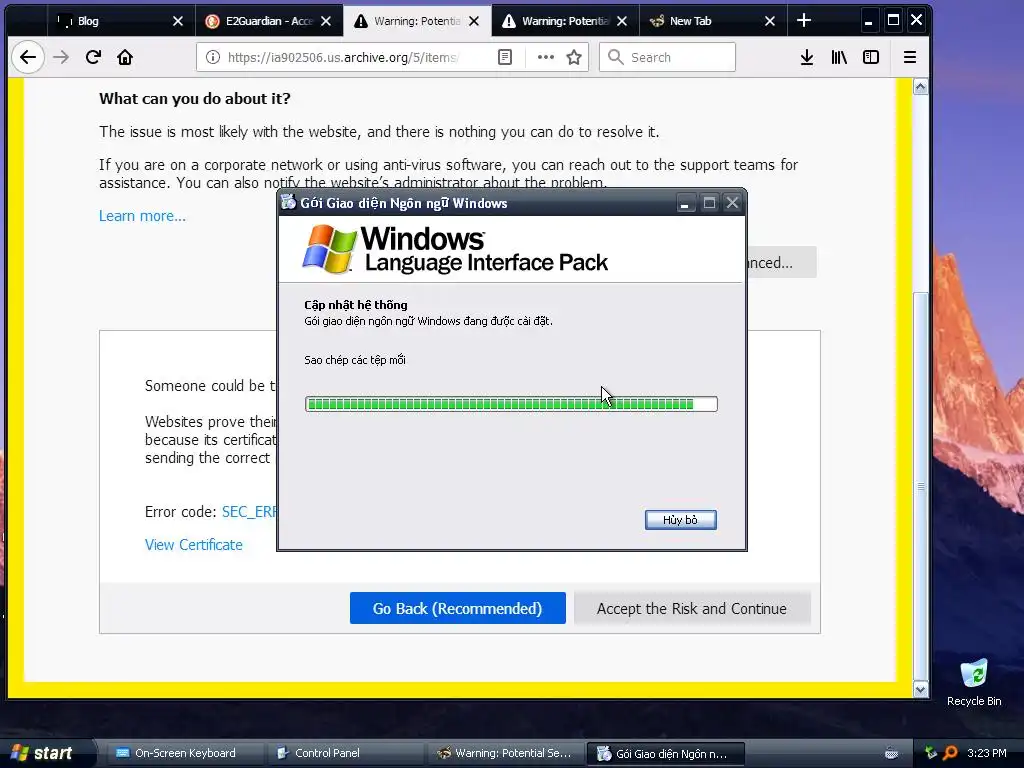Open the downloads arrow icon
Screen dimensions: 1024x768
[807, 57]
